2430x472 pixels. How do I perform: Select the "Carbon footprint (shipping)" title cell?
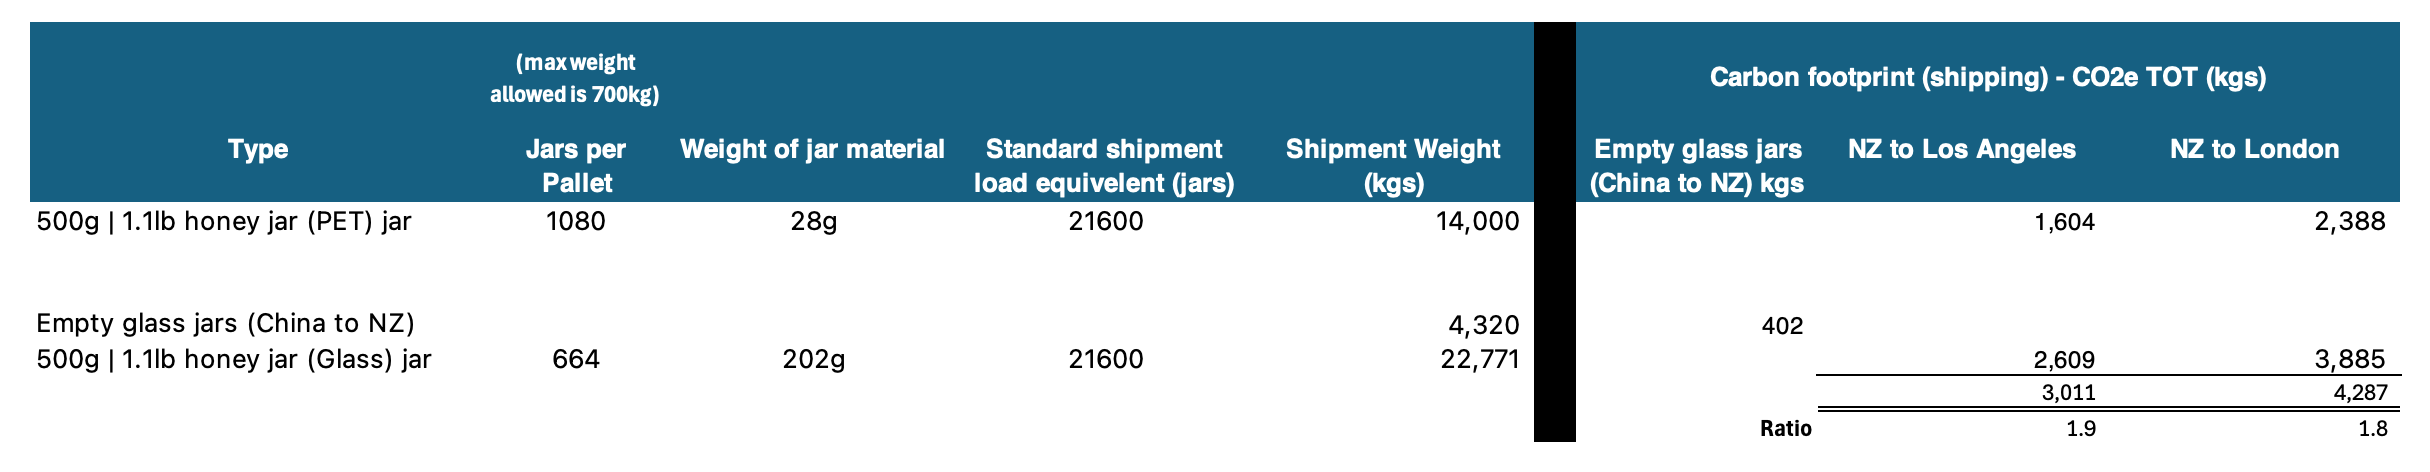[1987, 77]
